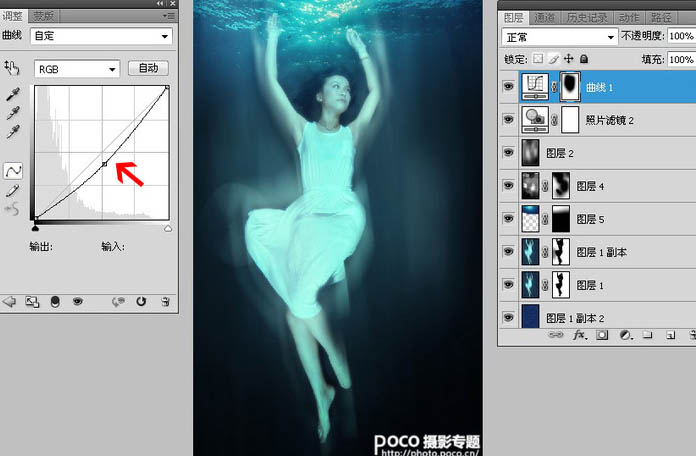
Task: Clip adjustment to layer below icon
Action: point(55,302)
